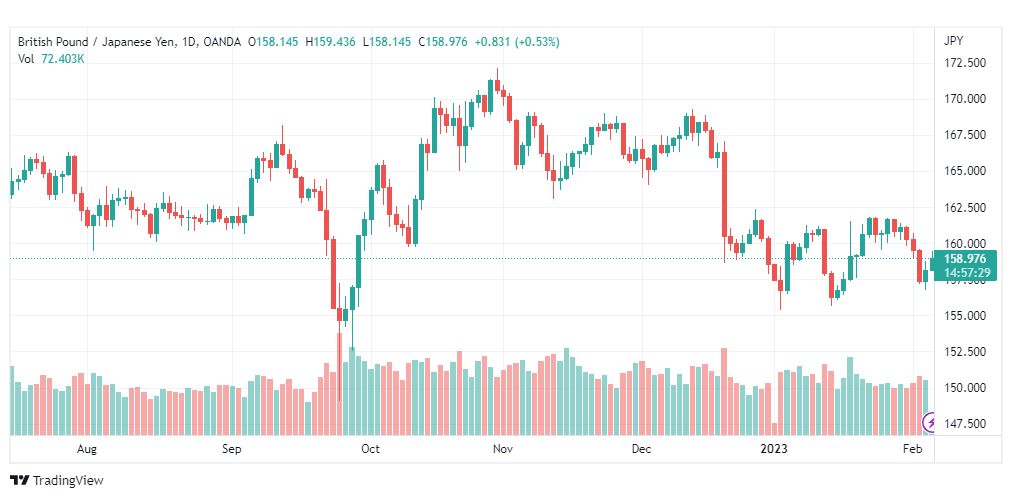Click the Feb label on time axis
Screen dimensions: 1012x498
912,449
